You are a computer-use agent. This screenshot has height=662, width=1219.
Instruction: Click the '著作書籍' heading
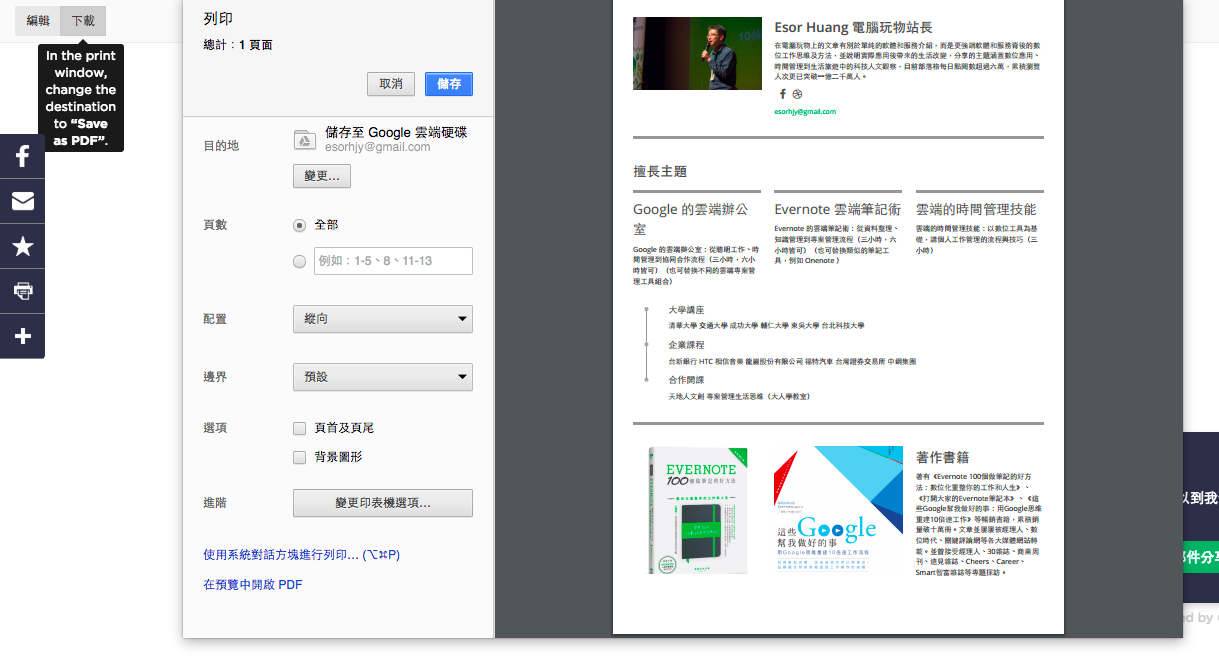pos(942,457)
